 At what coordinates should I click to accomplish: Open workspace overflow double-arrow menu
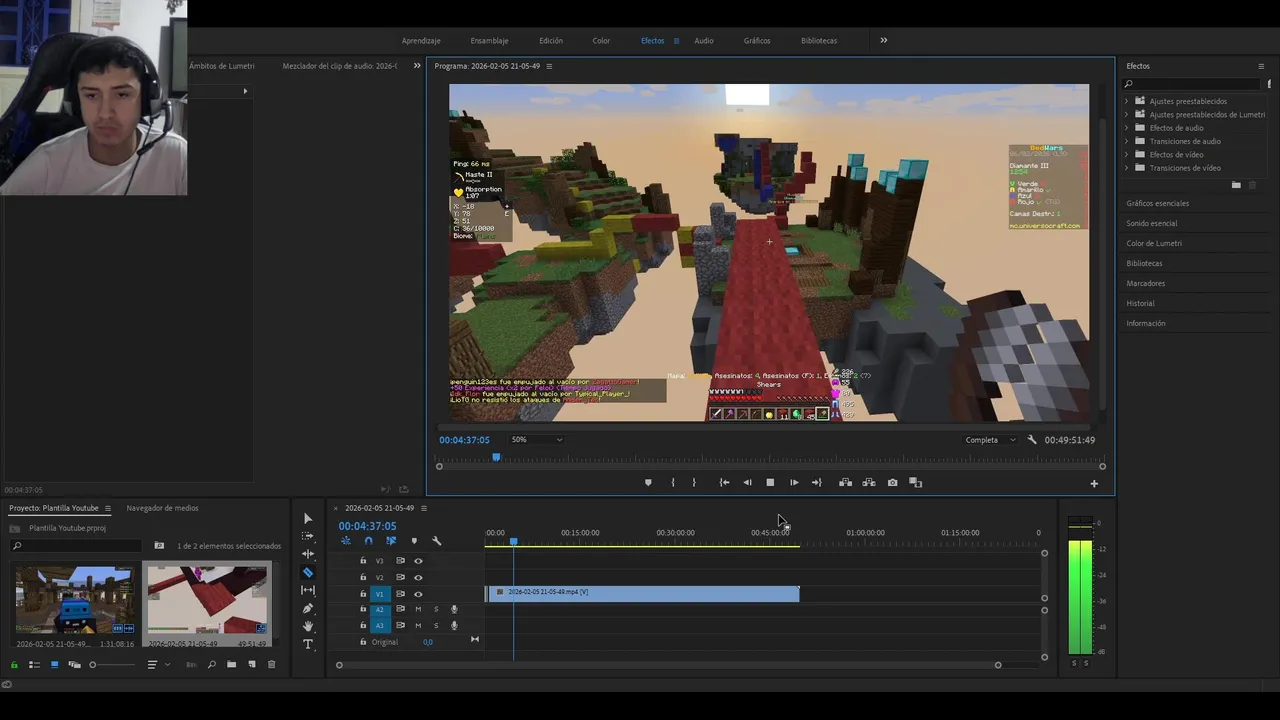pyautogui.click(x=884, y=41)
